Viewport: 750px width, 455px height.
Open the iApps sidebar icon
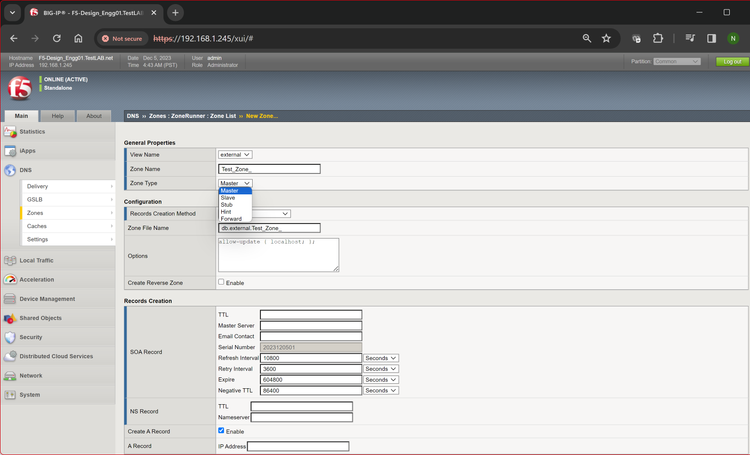pos(10,151)
